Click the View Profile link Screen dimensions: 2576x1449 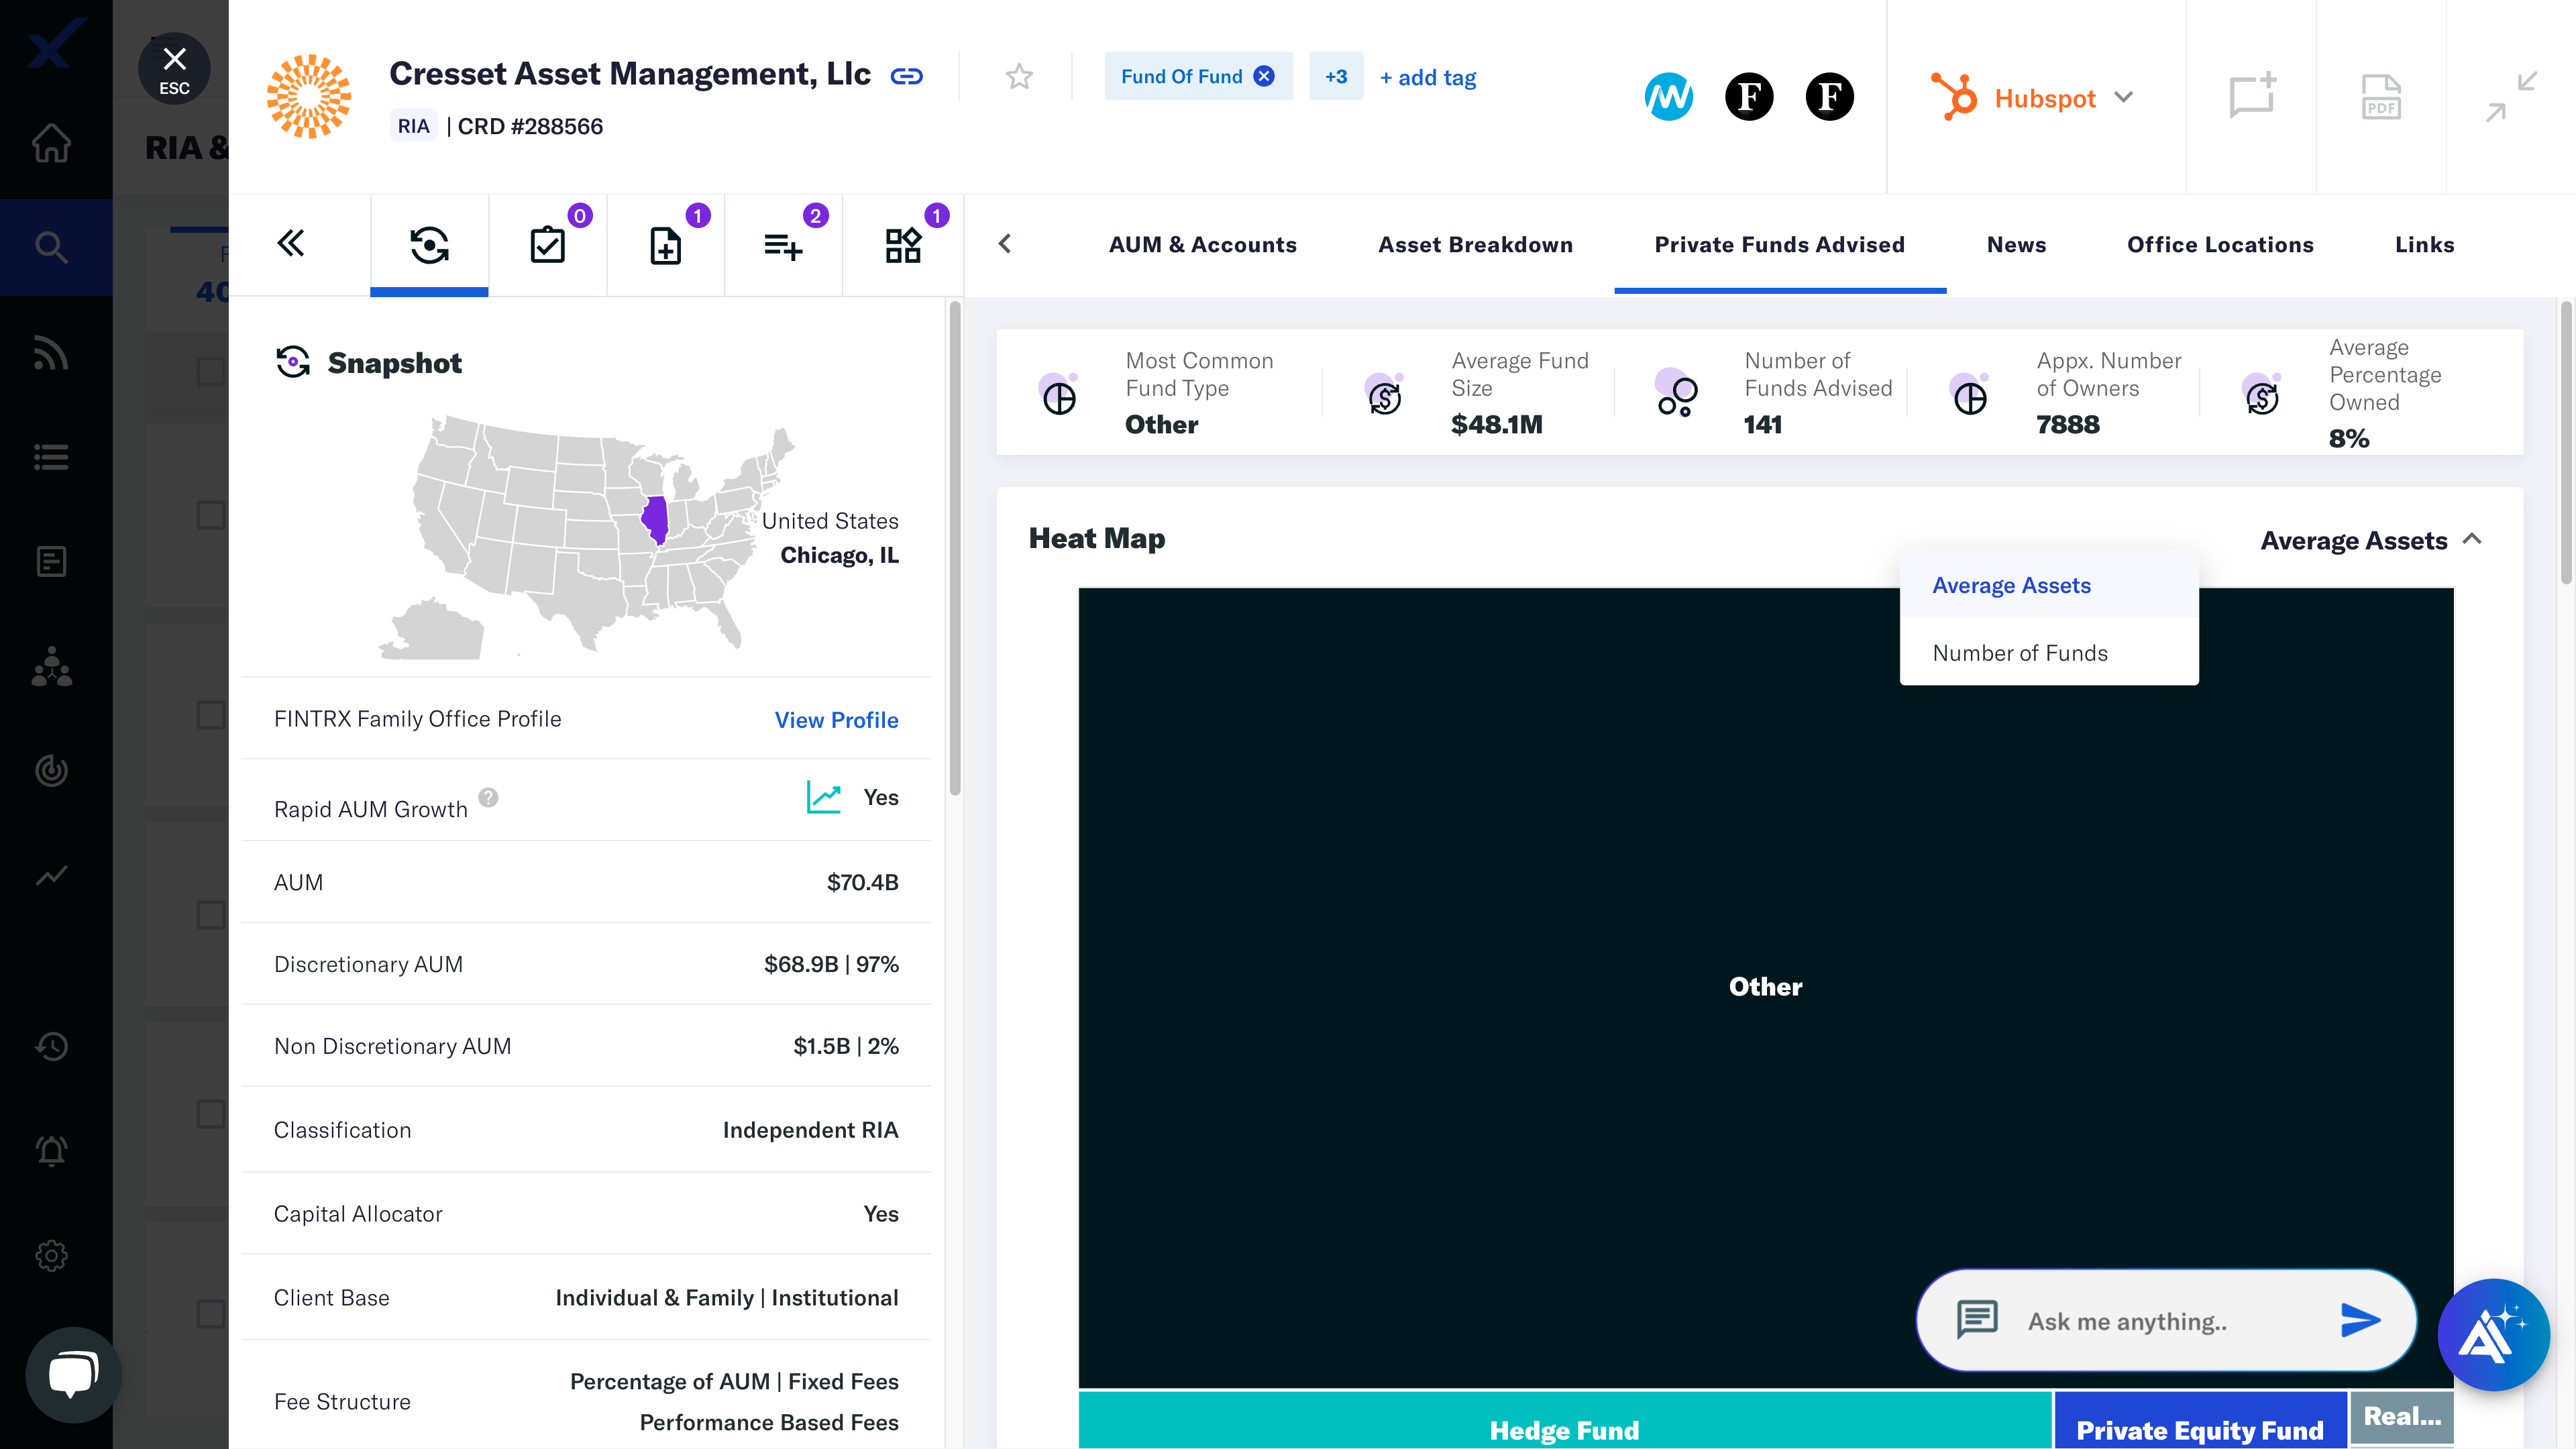click(836, 720)
